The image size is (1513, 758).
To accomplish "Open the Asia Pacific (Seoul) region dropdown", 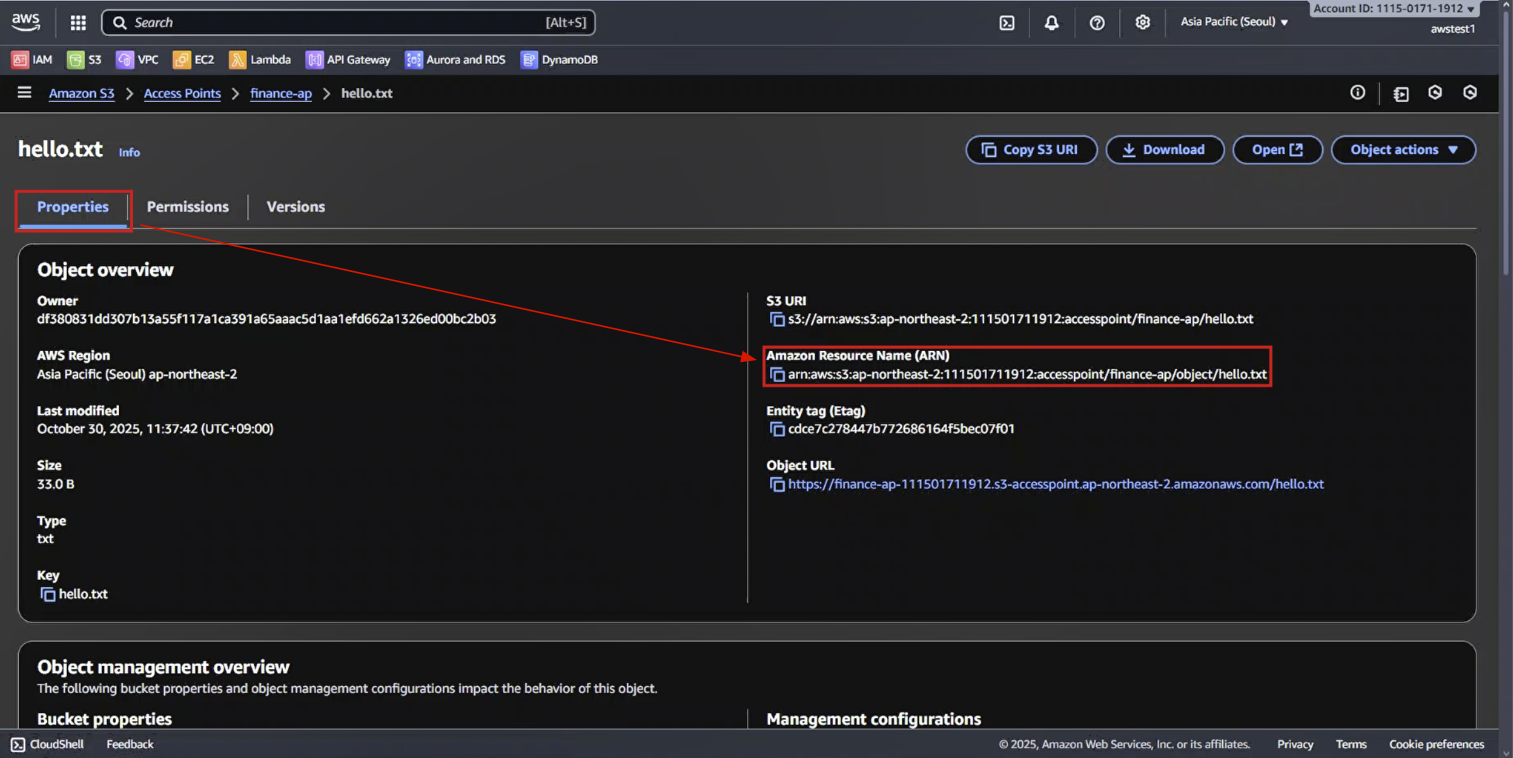I will click(1234, 22).
